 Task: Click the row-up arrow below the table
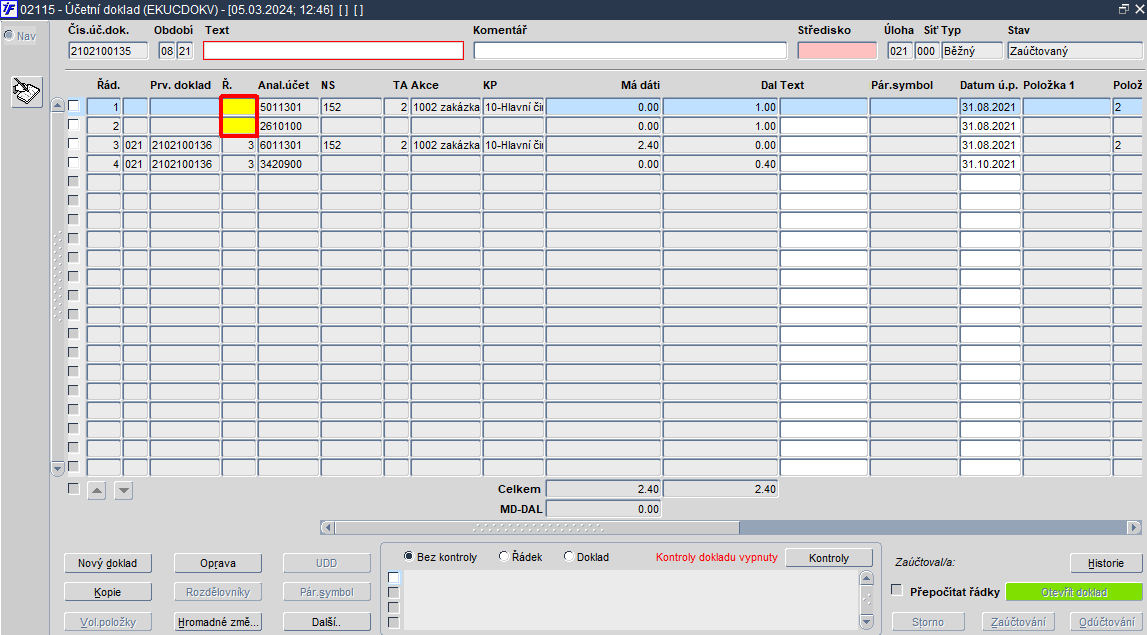point(97,490)
